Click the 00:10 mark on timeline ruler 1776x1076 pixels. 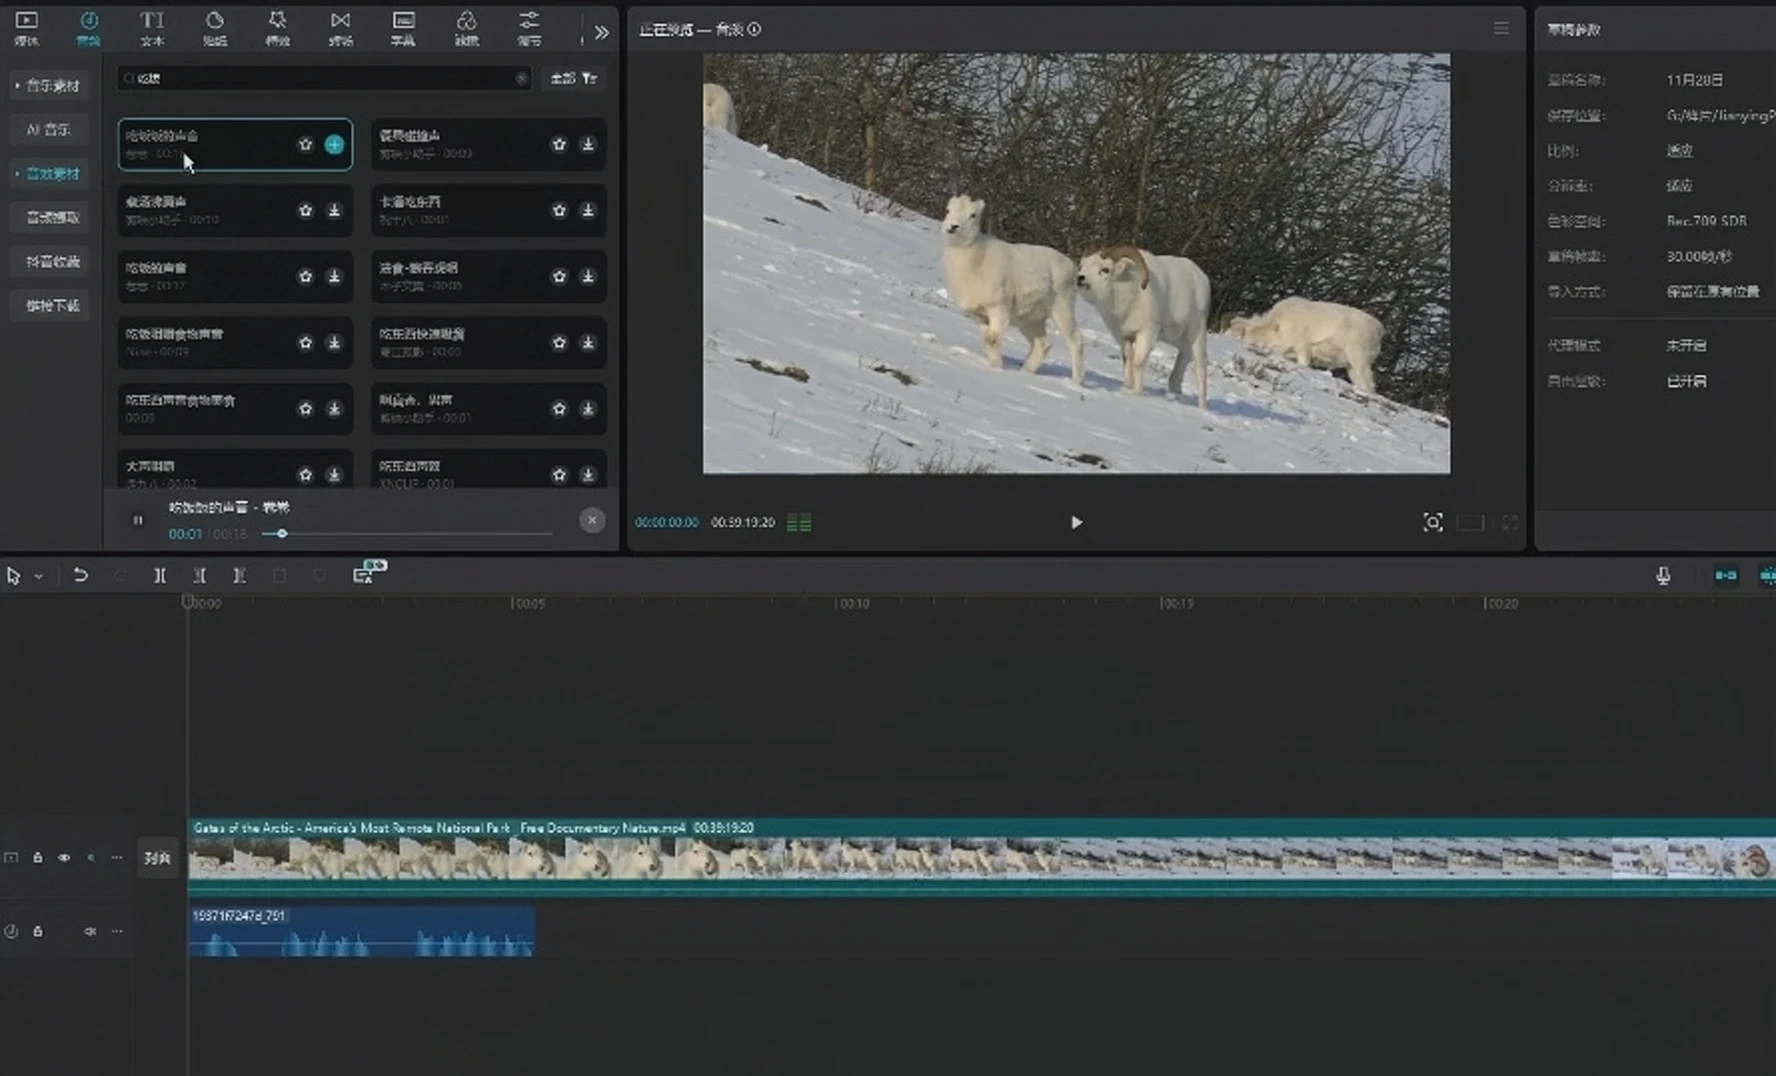pyautogui.click(x=853, y=604)
